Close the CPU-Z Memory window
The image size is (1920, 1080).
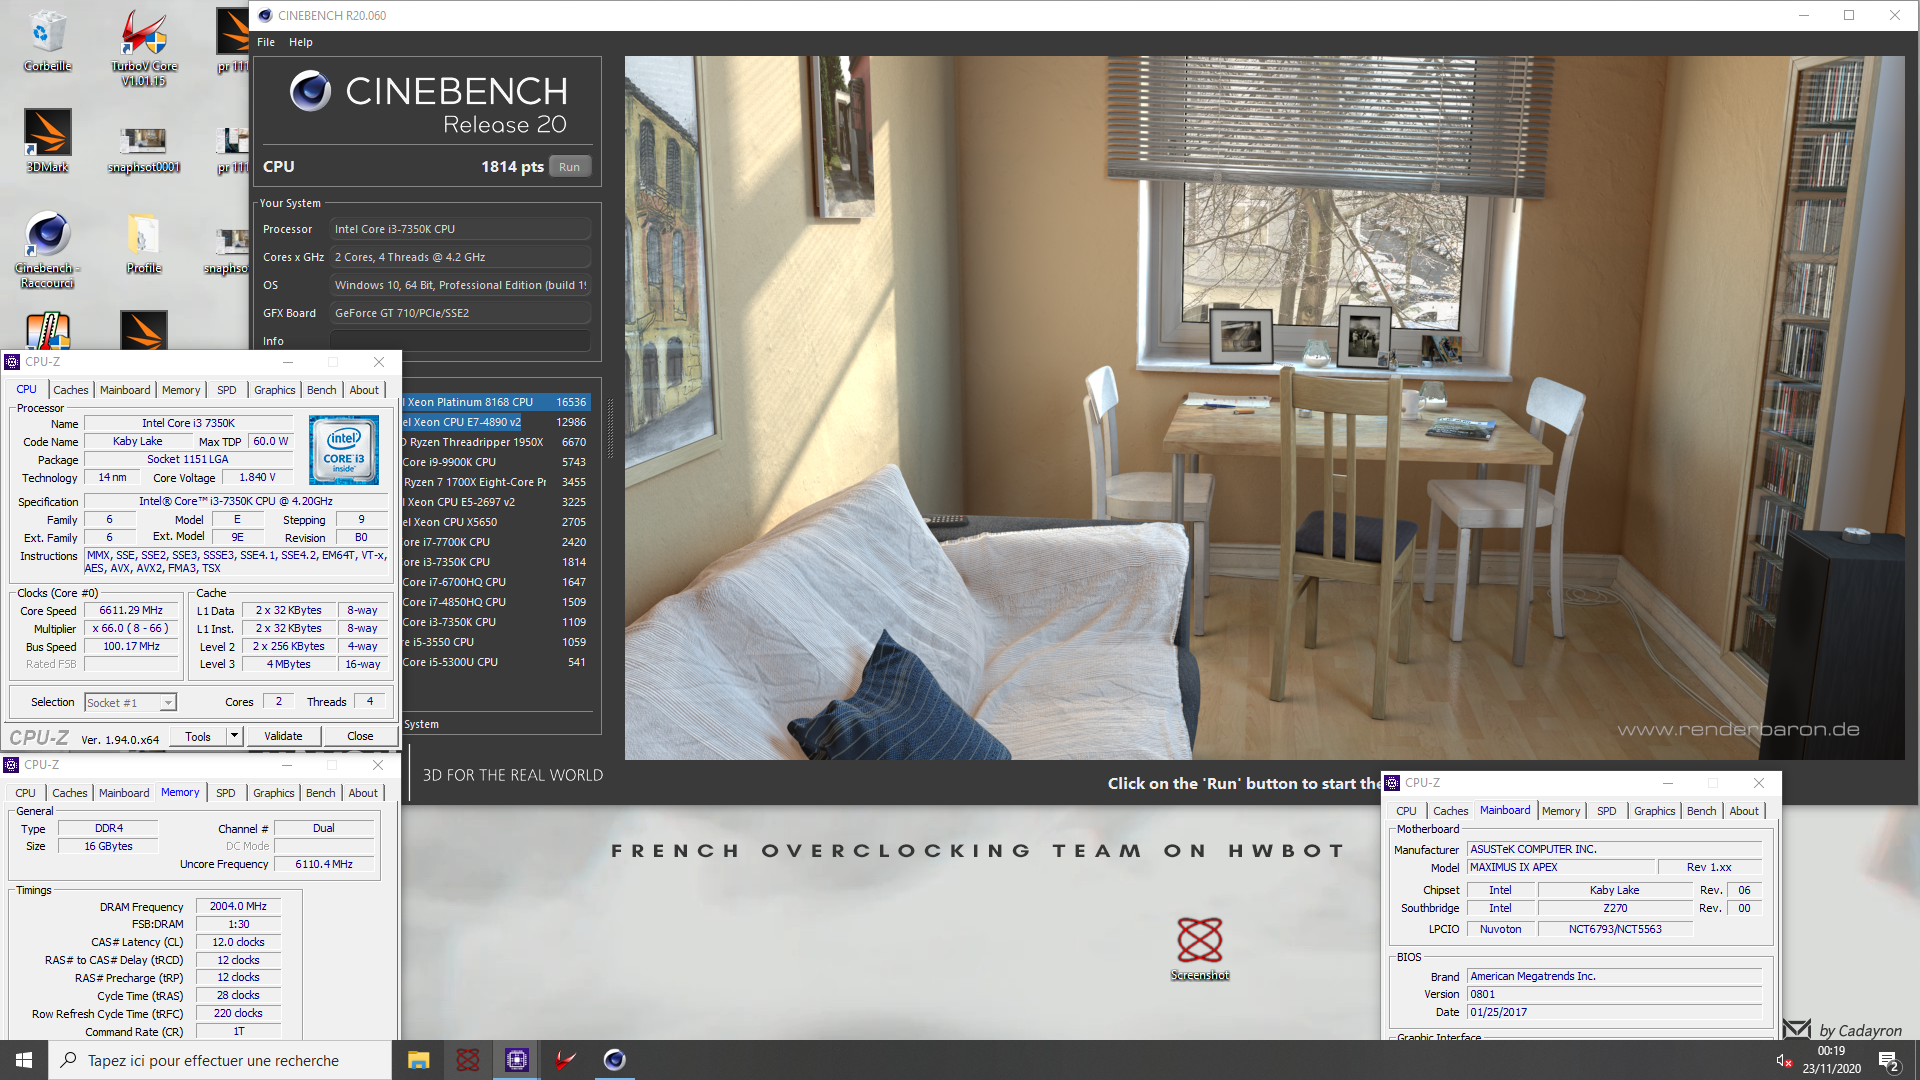tap(378, 765)
